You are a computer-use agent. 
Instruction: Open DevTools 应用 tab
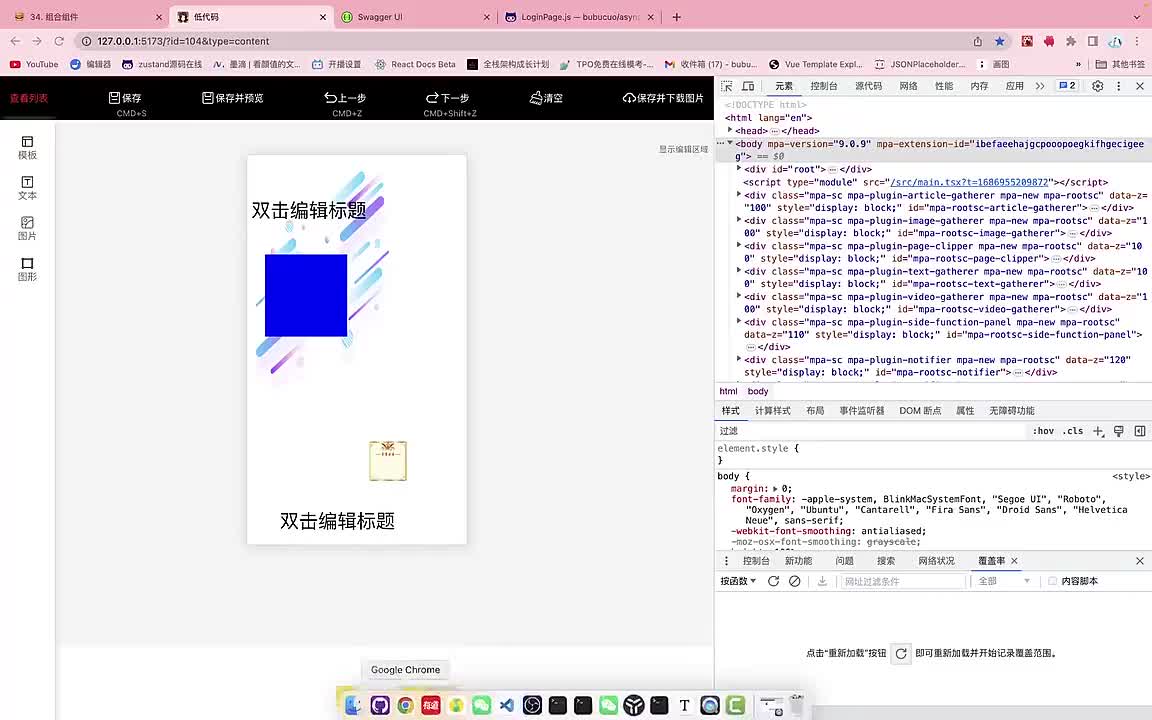click(1015, 86)
